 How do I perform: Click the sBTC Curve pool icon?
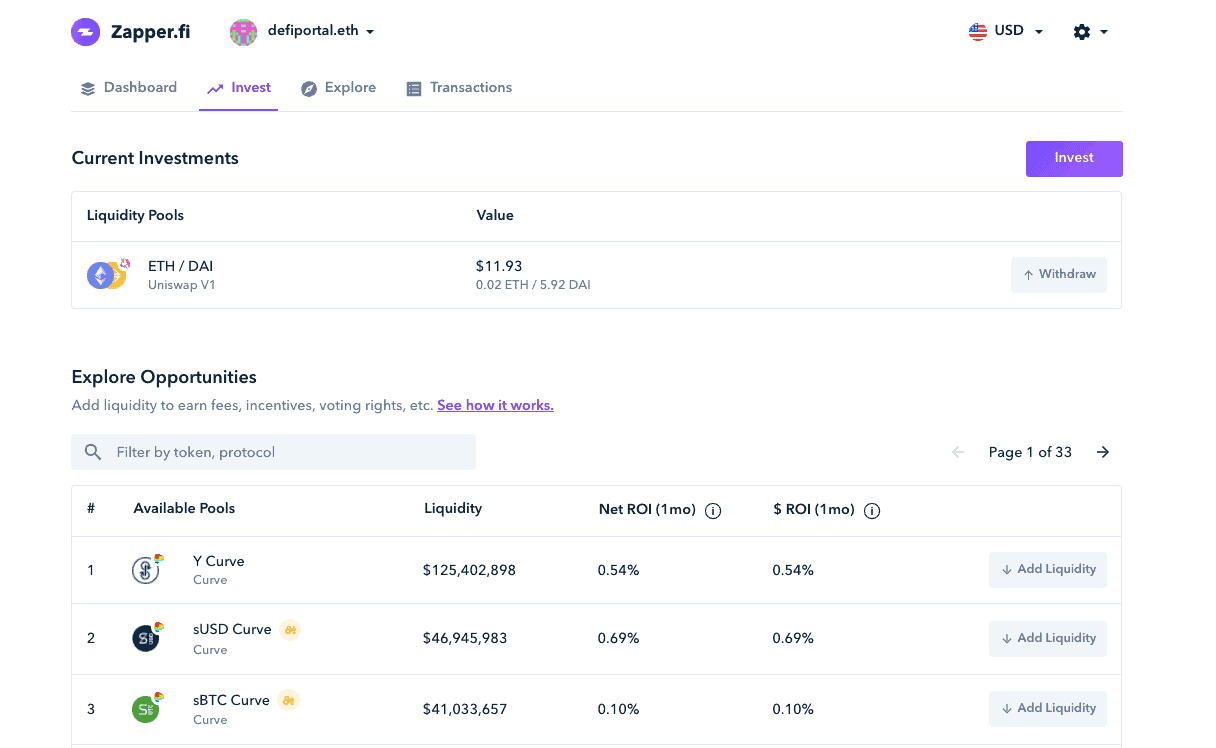[x=147, y=709]
